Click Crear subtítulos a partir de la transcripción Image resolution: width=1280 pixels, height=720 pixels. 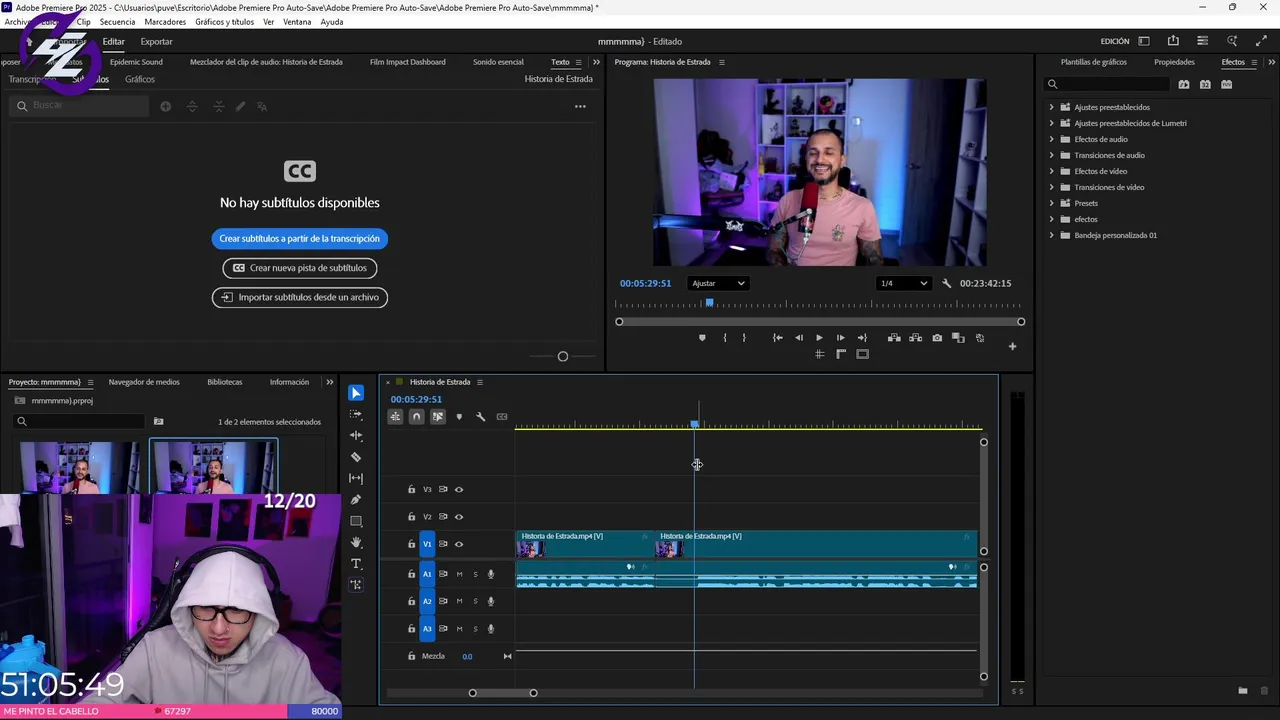coord(299,239)
